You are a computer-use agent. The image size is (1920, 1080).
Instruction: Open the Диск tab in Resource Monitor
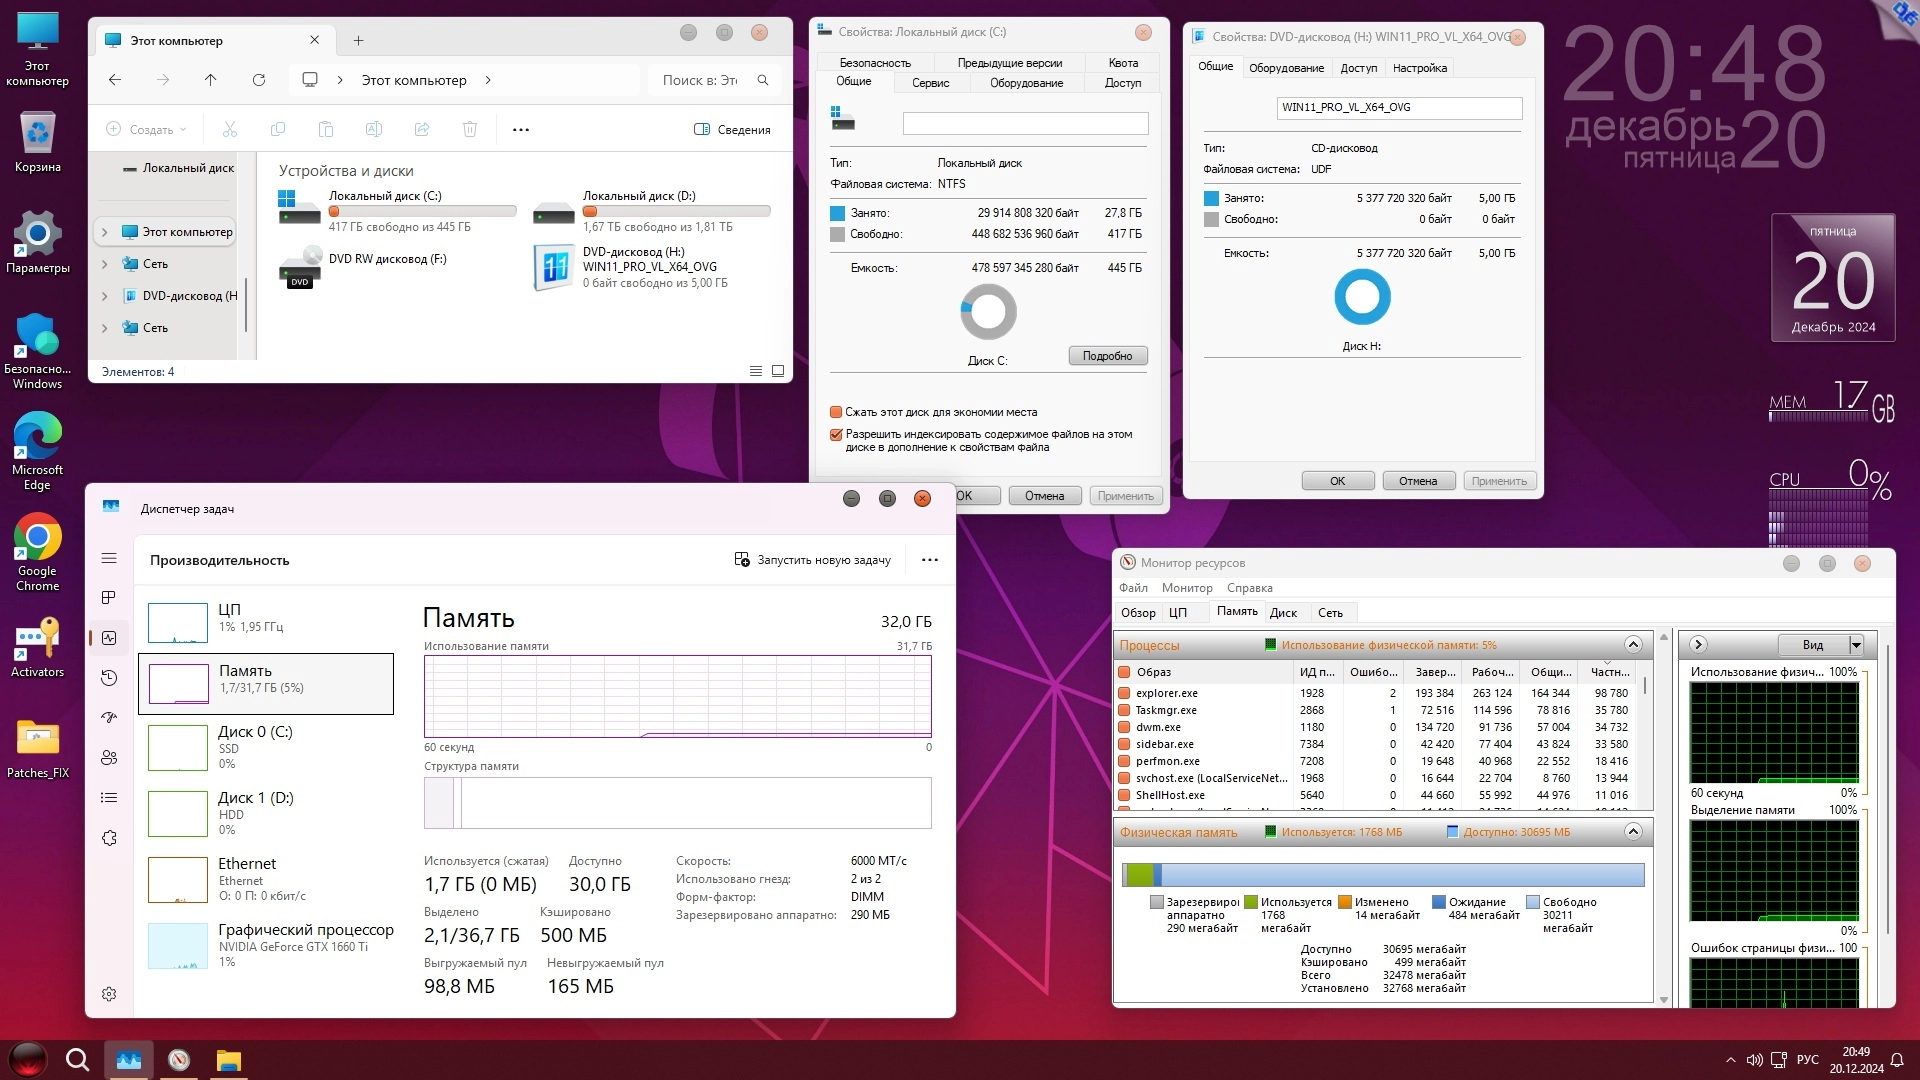(1283, 613)
